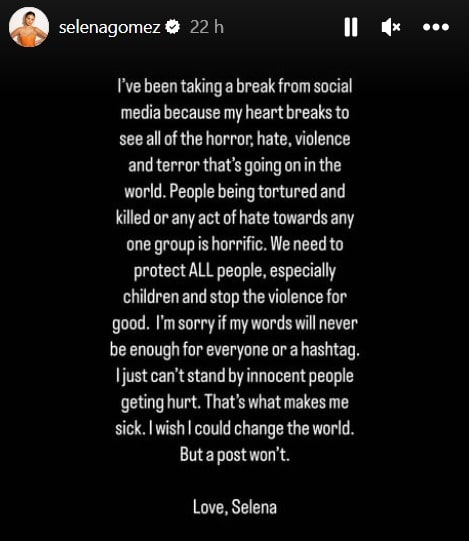This screenshot has width=469, height=541.
Task: Tap the line "sick. I wish I could change the world."
Action: point(235,429)
